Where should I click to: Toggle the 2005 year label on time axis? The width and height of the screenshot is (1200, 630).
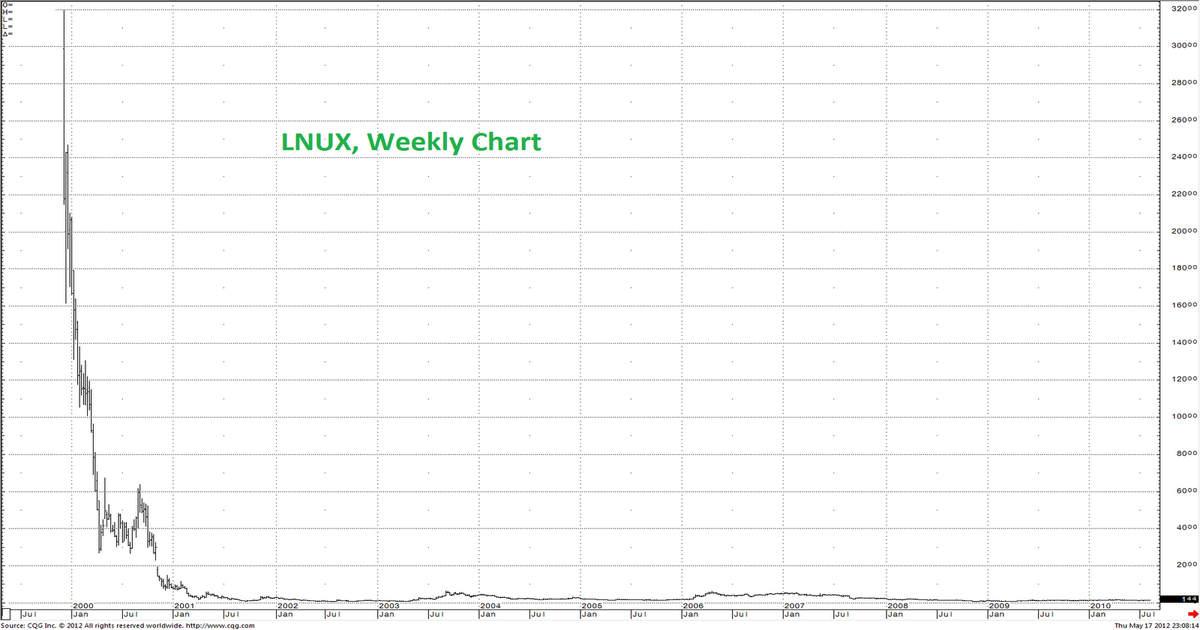click(592, 606)
